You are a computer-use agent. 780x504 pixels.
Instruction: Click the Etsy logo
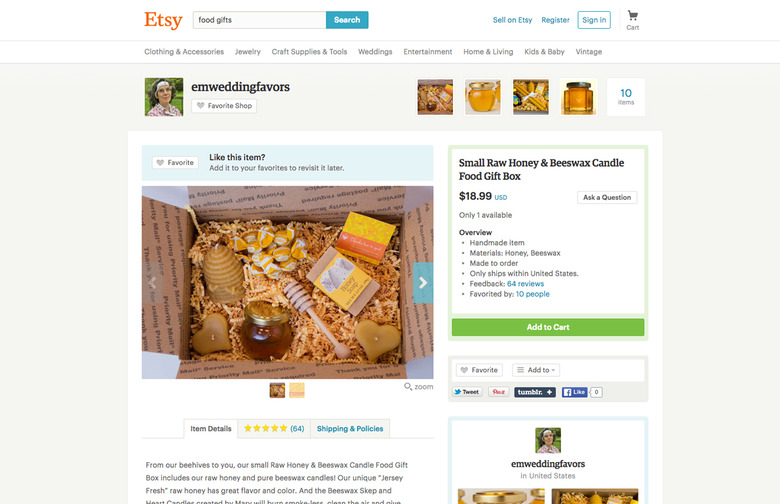click(163, 20)
